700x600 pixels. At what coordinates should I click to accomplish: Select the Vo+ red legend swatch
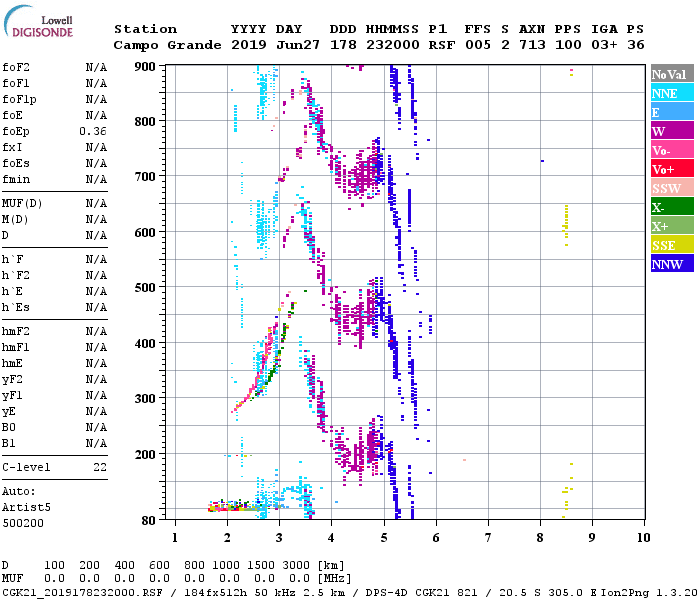pyautogui.click(x=672, y=169)
